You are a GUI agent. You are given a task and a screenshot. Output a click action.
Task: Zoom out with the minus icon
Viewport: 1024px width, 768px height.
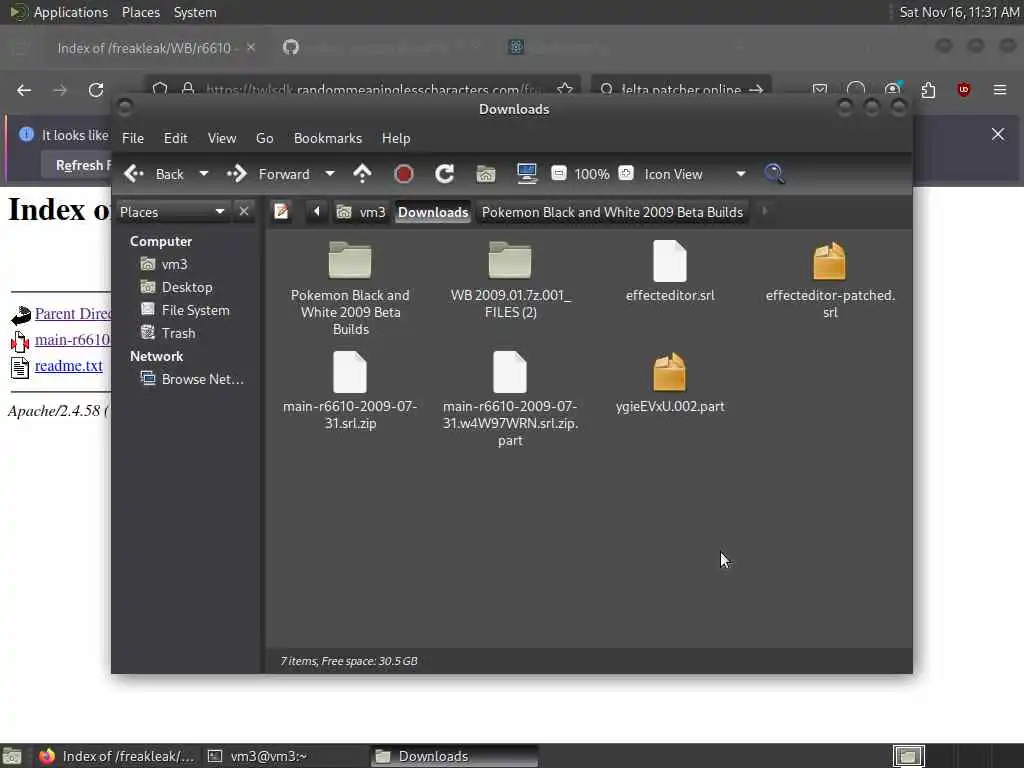coord(559,173)
